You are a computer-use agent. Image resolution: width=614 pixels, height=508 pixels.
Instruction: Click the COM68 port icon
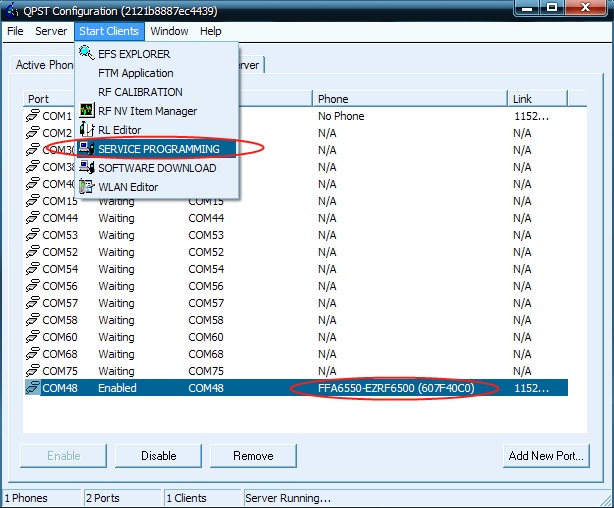pyautogui.click(x=33, y=354)
